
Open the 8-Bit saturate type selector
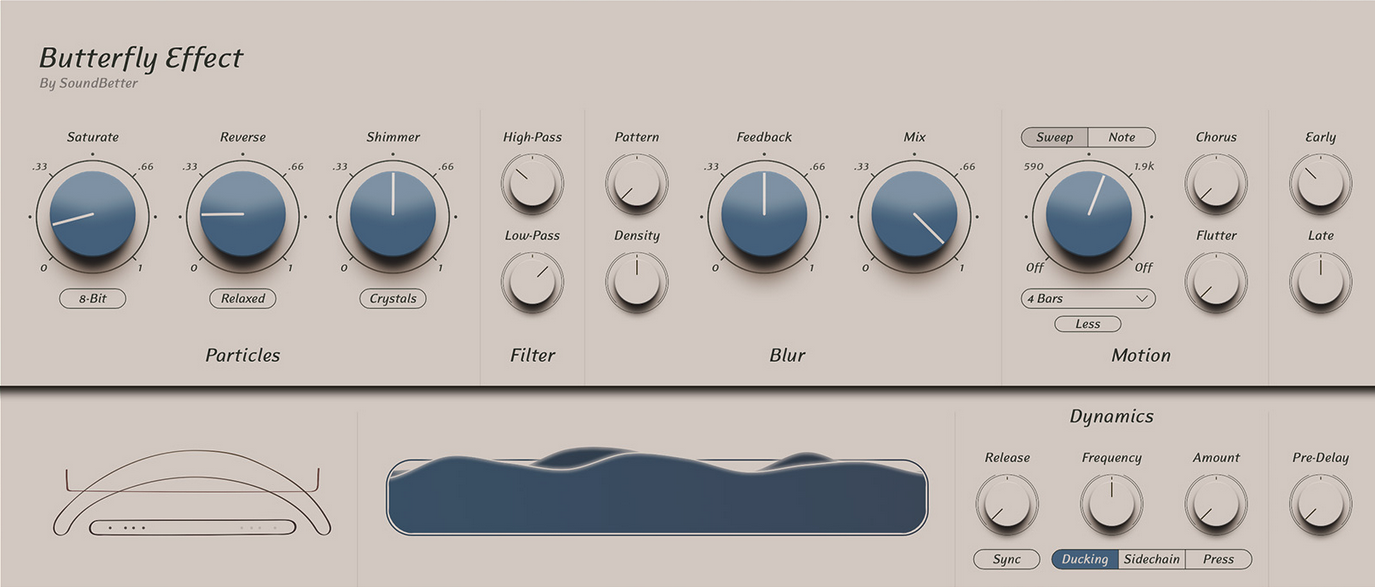click(93, 298)
